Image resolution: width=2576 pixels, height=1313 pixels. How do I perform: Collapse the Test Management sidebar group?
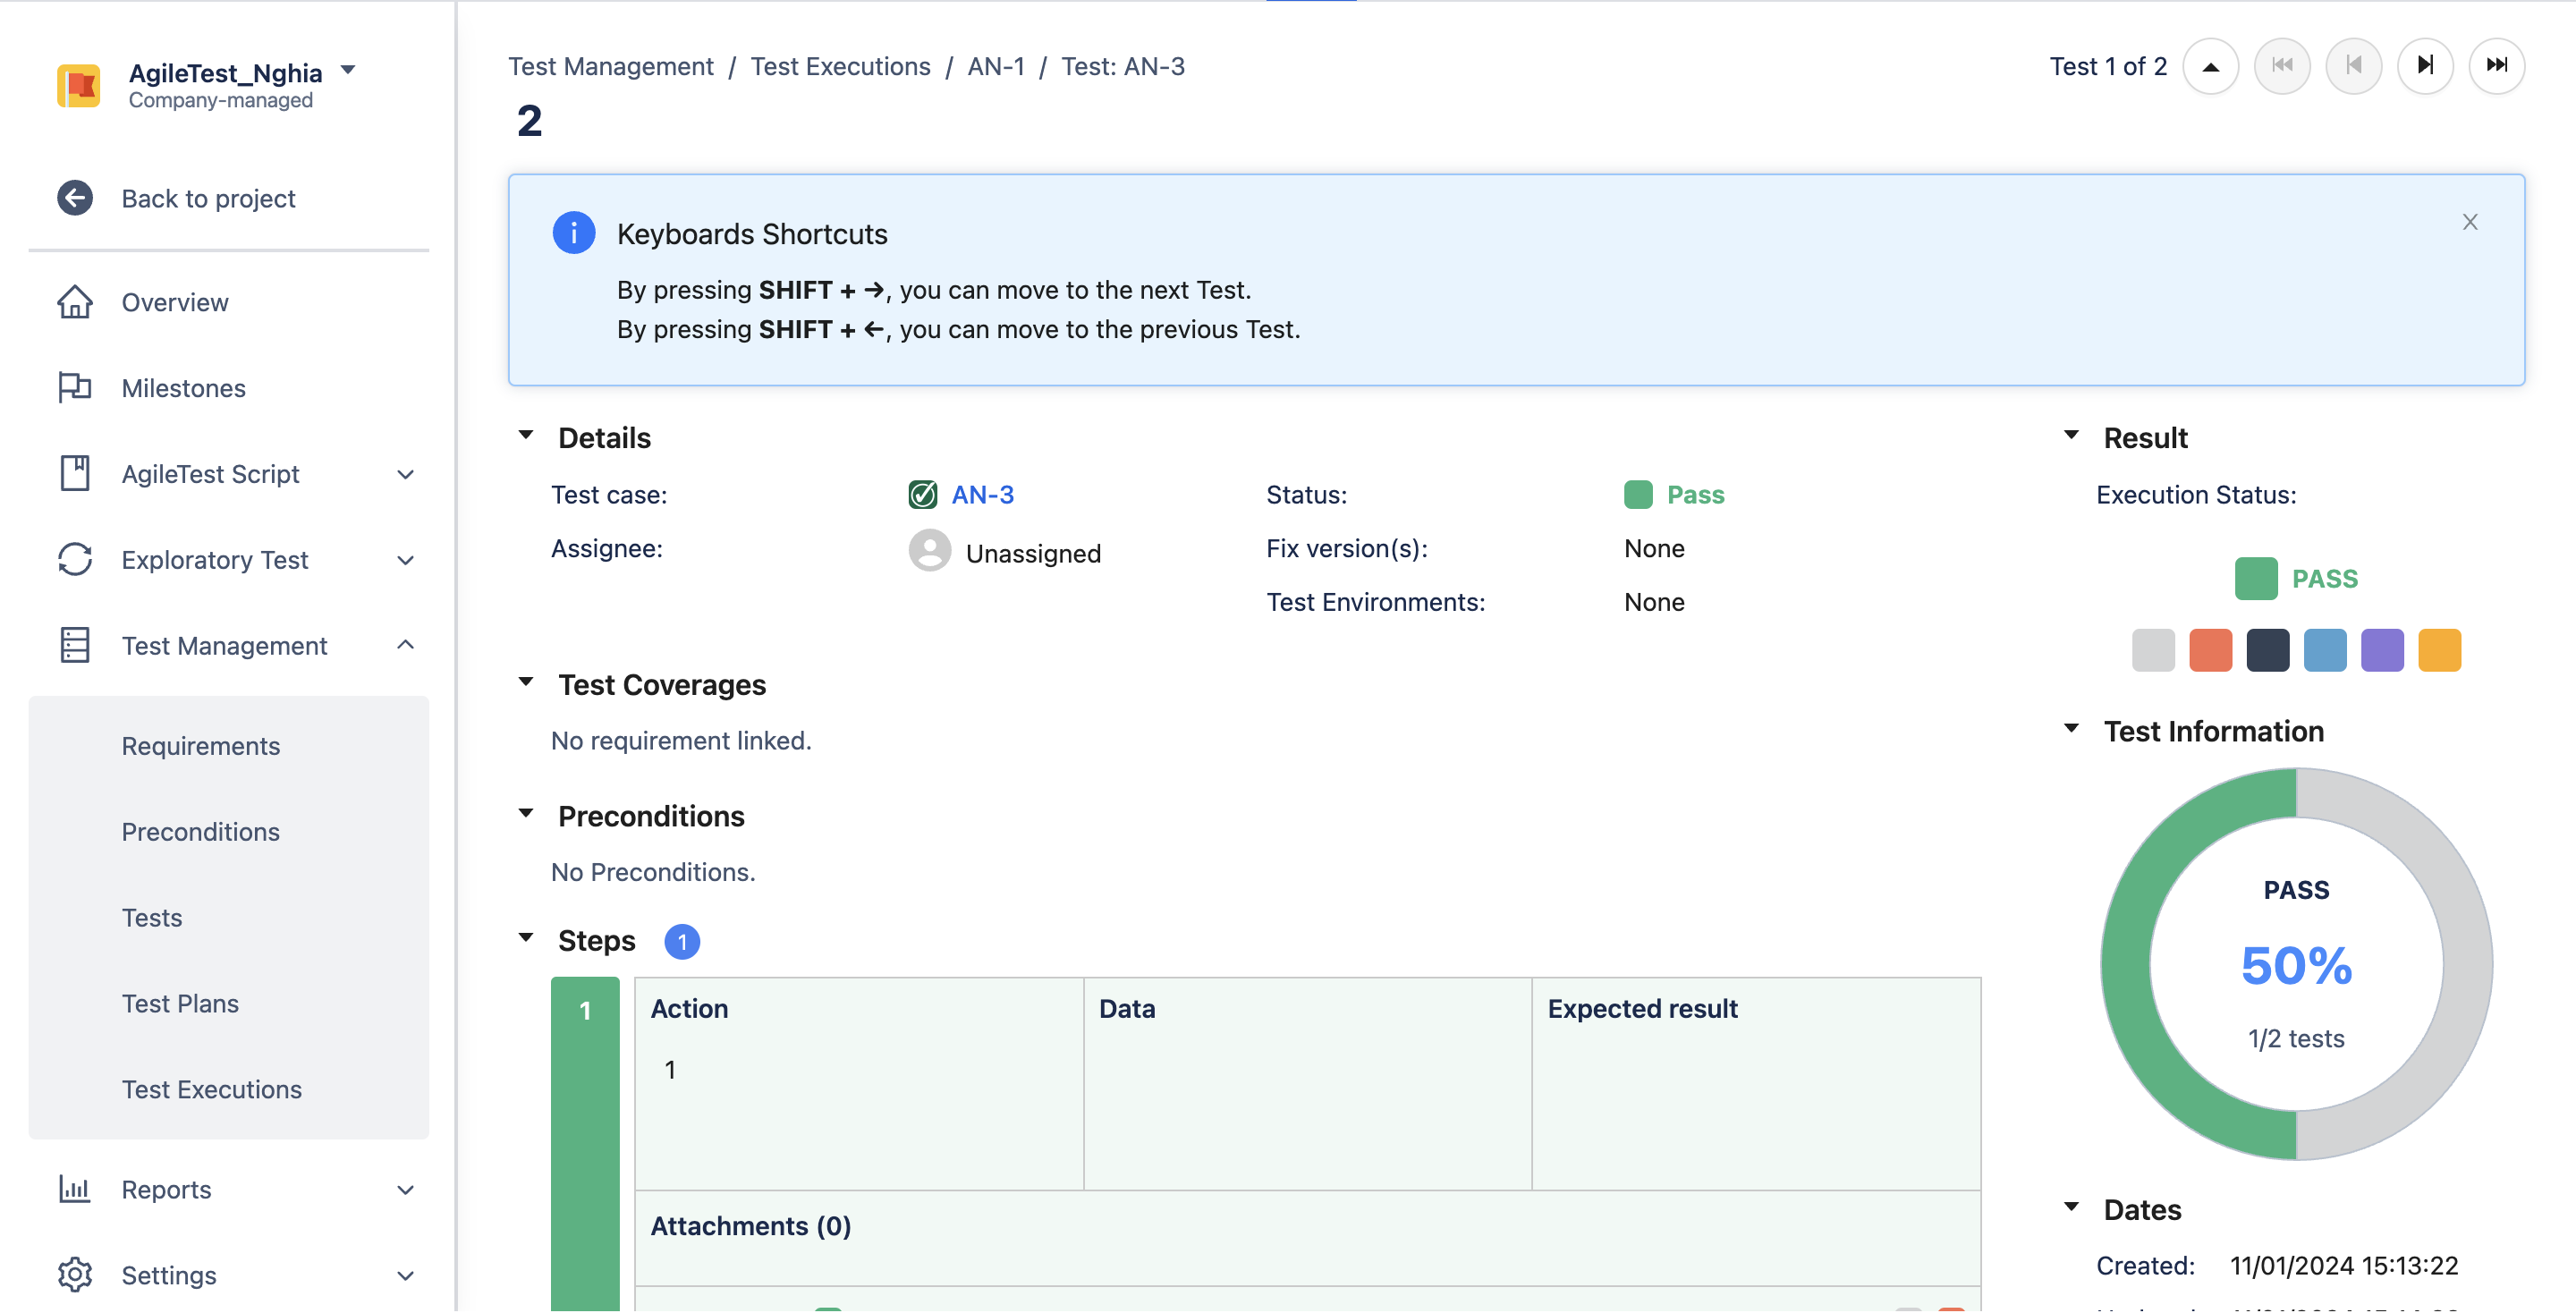click(405, 645)
